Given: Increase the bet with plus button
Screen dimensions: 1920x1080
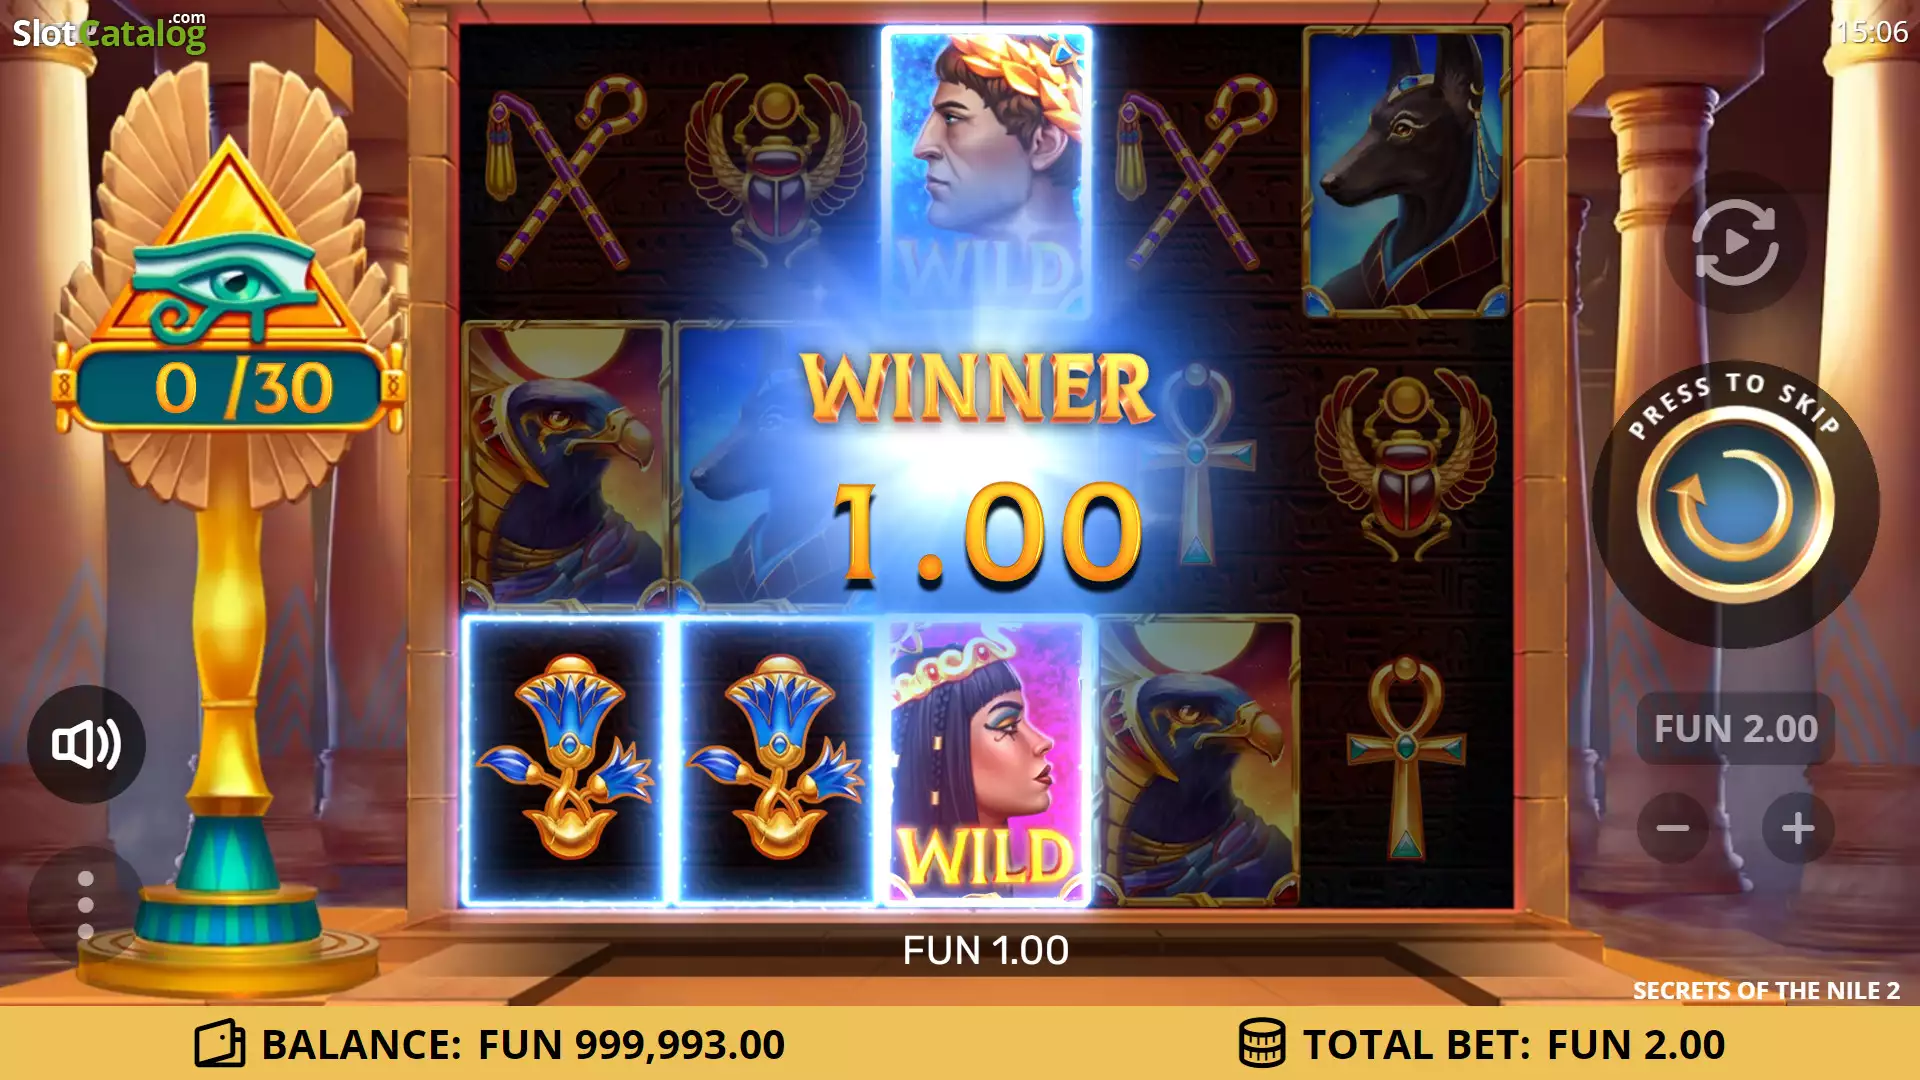Looking at the screenshot, I should (x=1798, y=828).
